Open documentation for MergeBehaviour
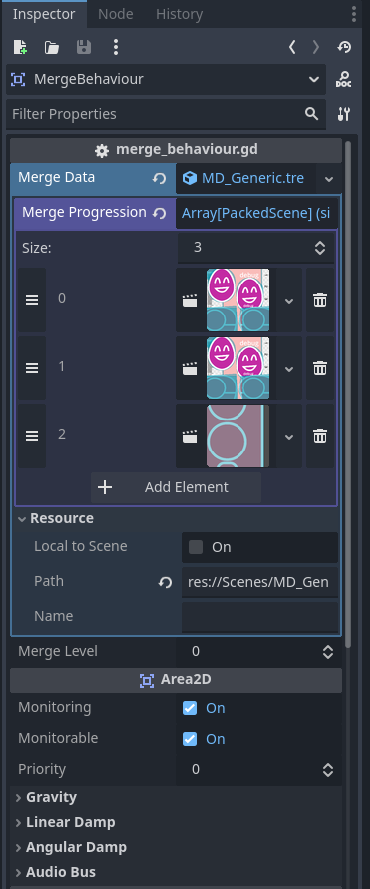Viewport: 370px width, 889px height. 343,79
